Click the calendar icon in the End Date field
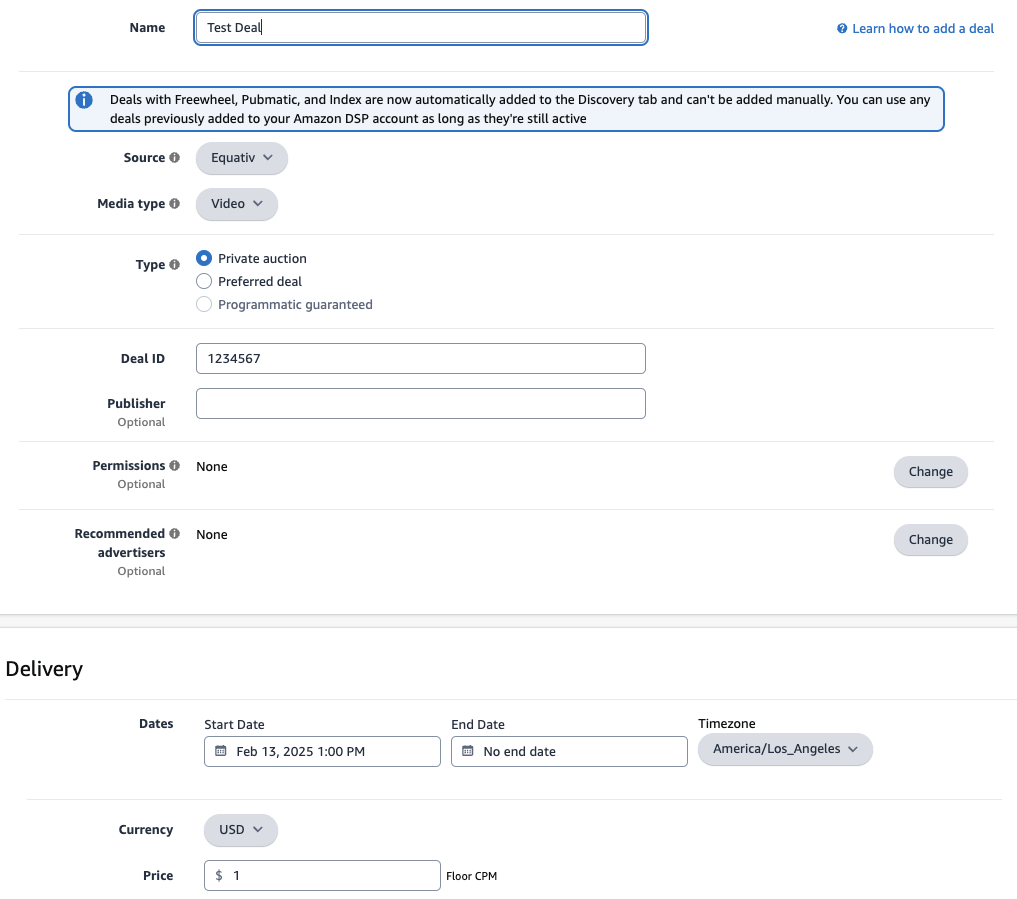1017x899 pixels. coord(468,751)
